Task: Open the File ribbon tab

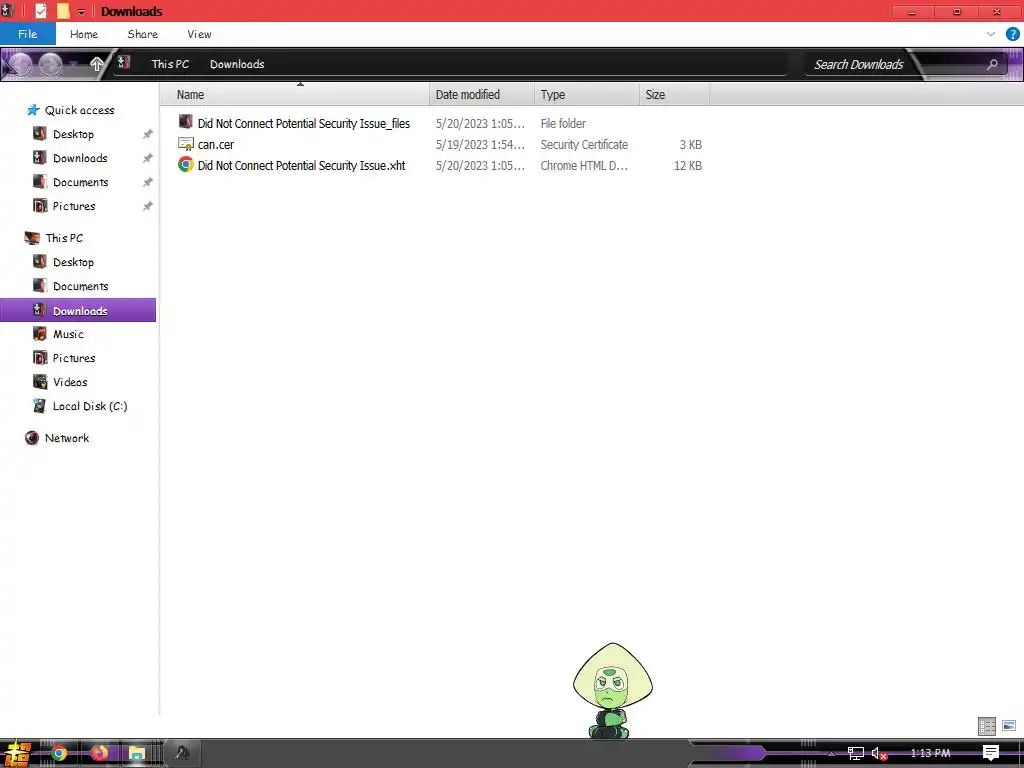Action: [27, 34]
